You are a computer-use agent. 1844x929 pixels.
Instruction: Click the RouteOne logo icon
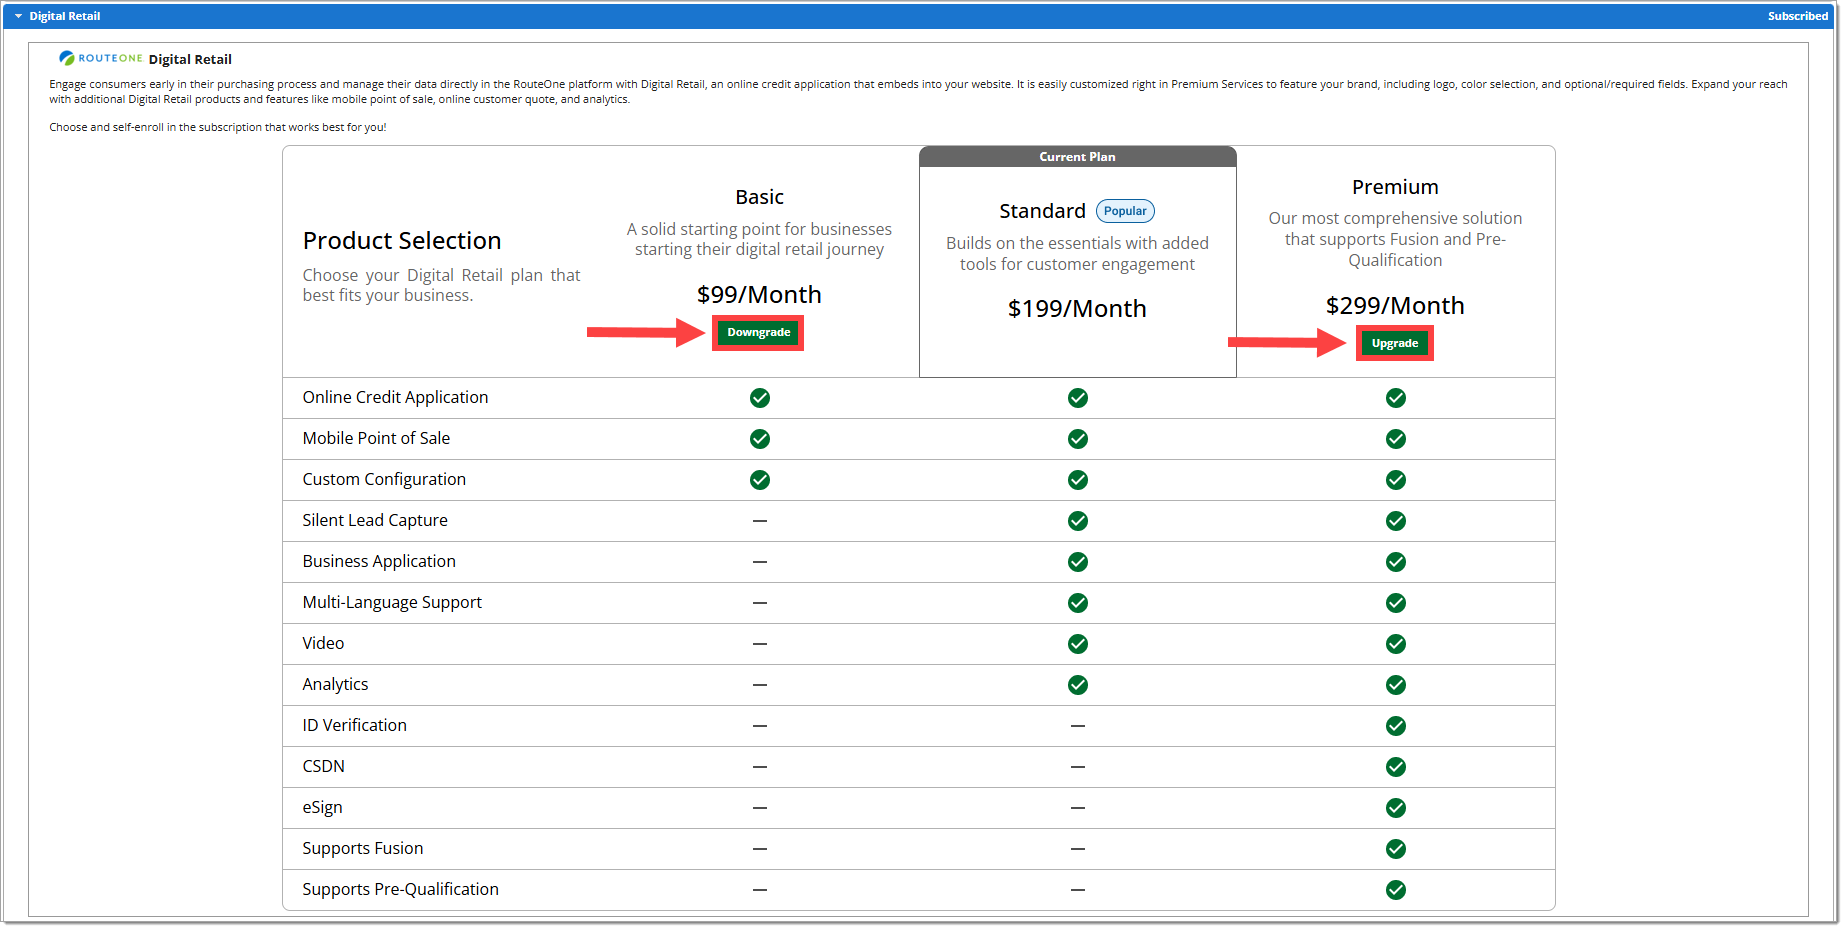(x=66, y=59)
